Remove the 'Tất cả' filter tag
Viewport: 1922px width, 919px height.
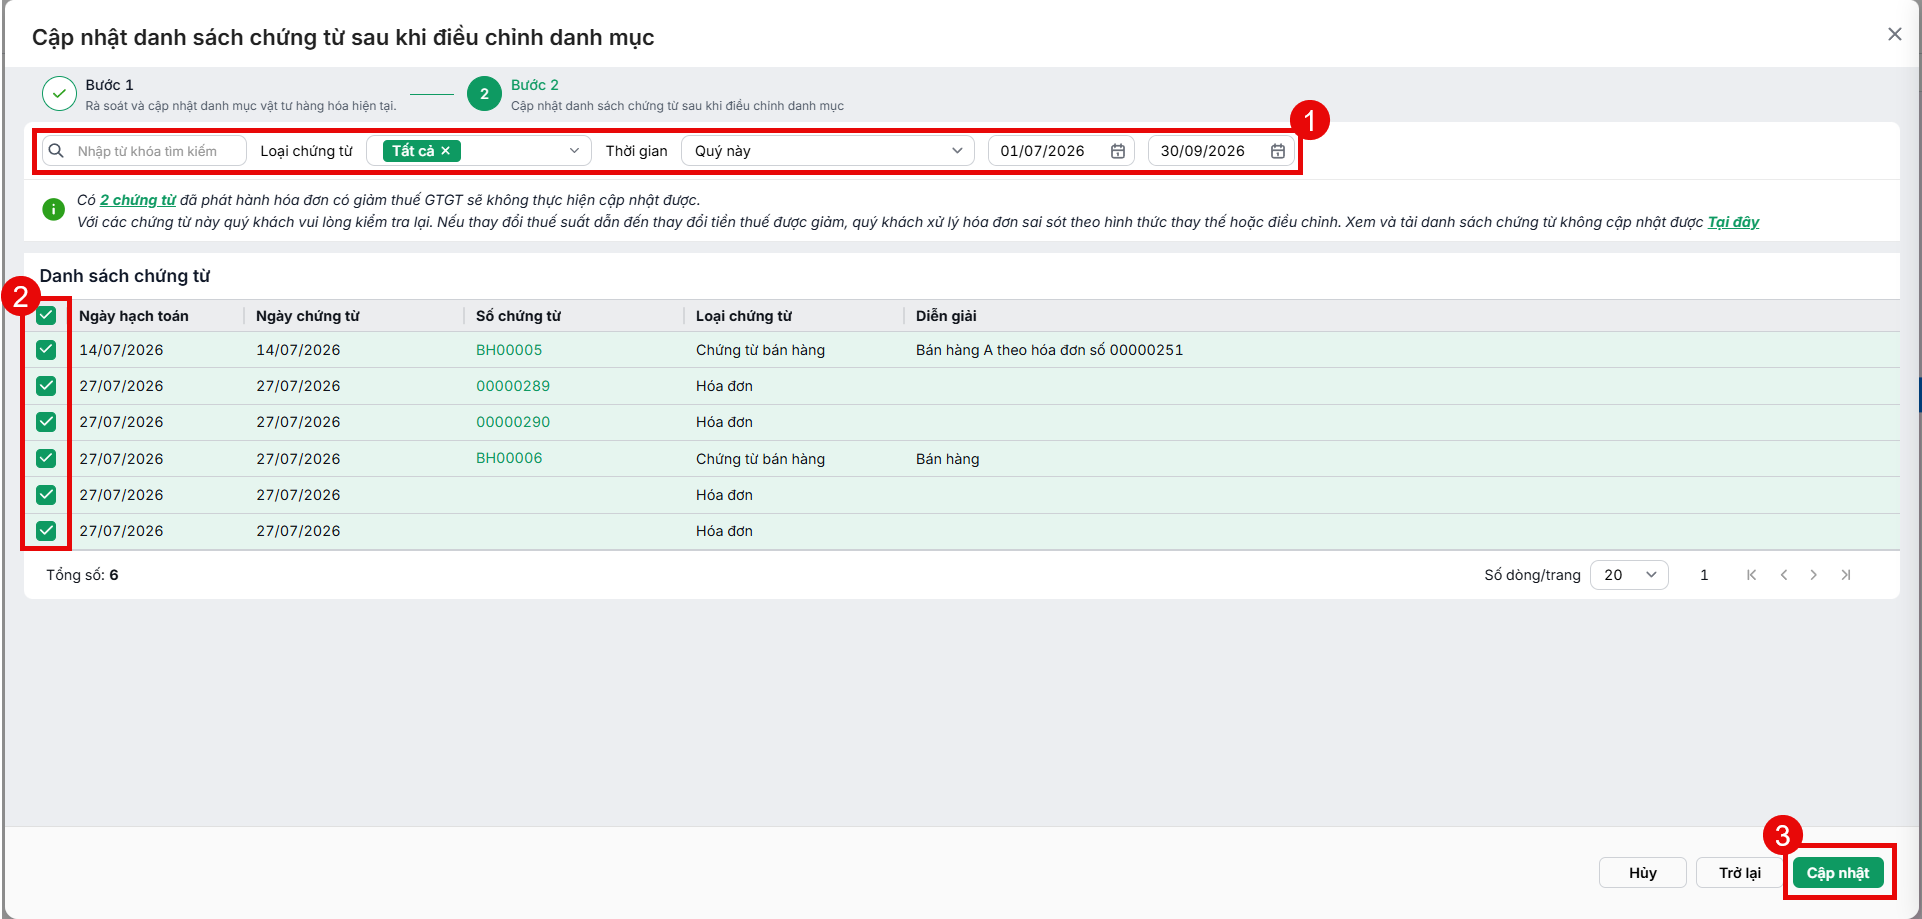point(446,151)
